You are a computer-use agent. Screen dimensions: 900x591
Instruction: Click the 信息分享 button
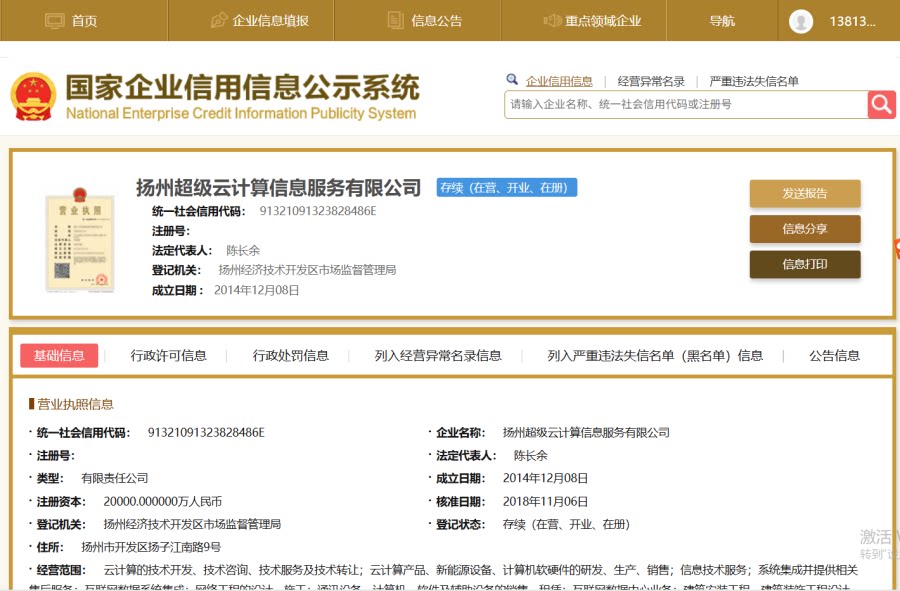tap(805, 229)
